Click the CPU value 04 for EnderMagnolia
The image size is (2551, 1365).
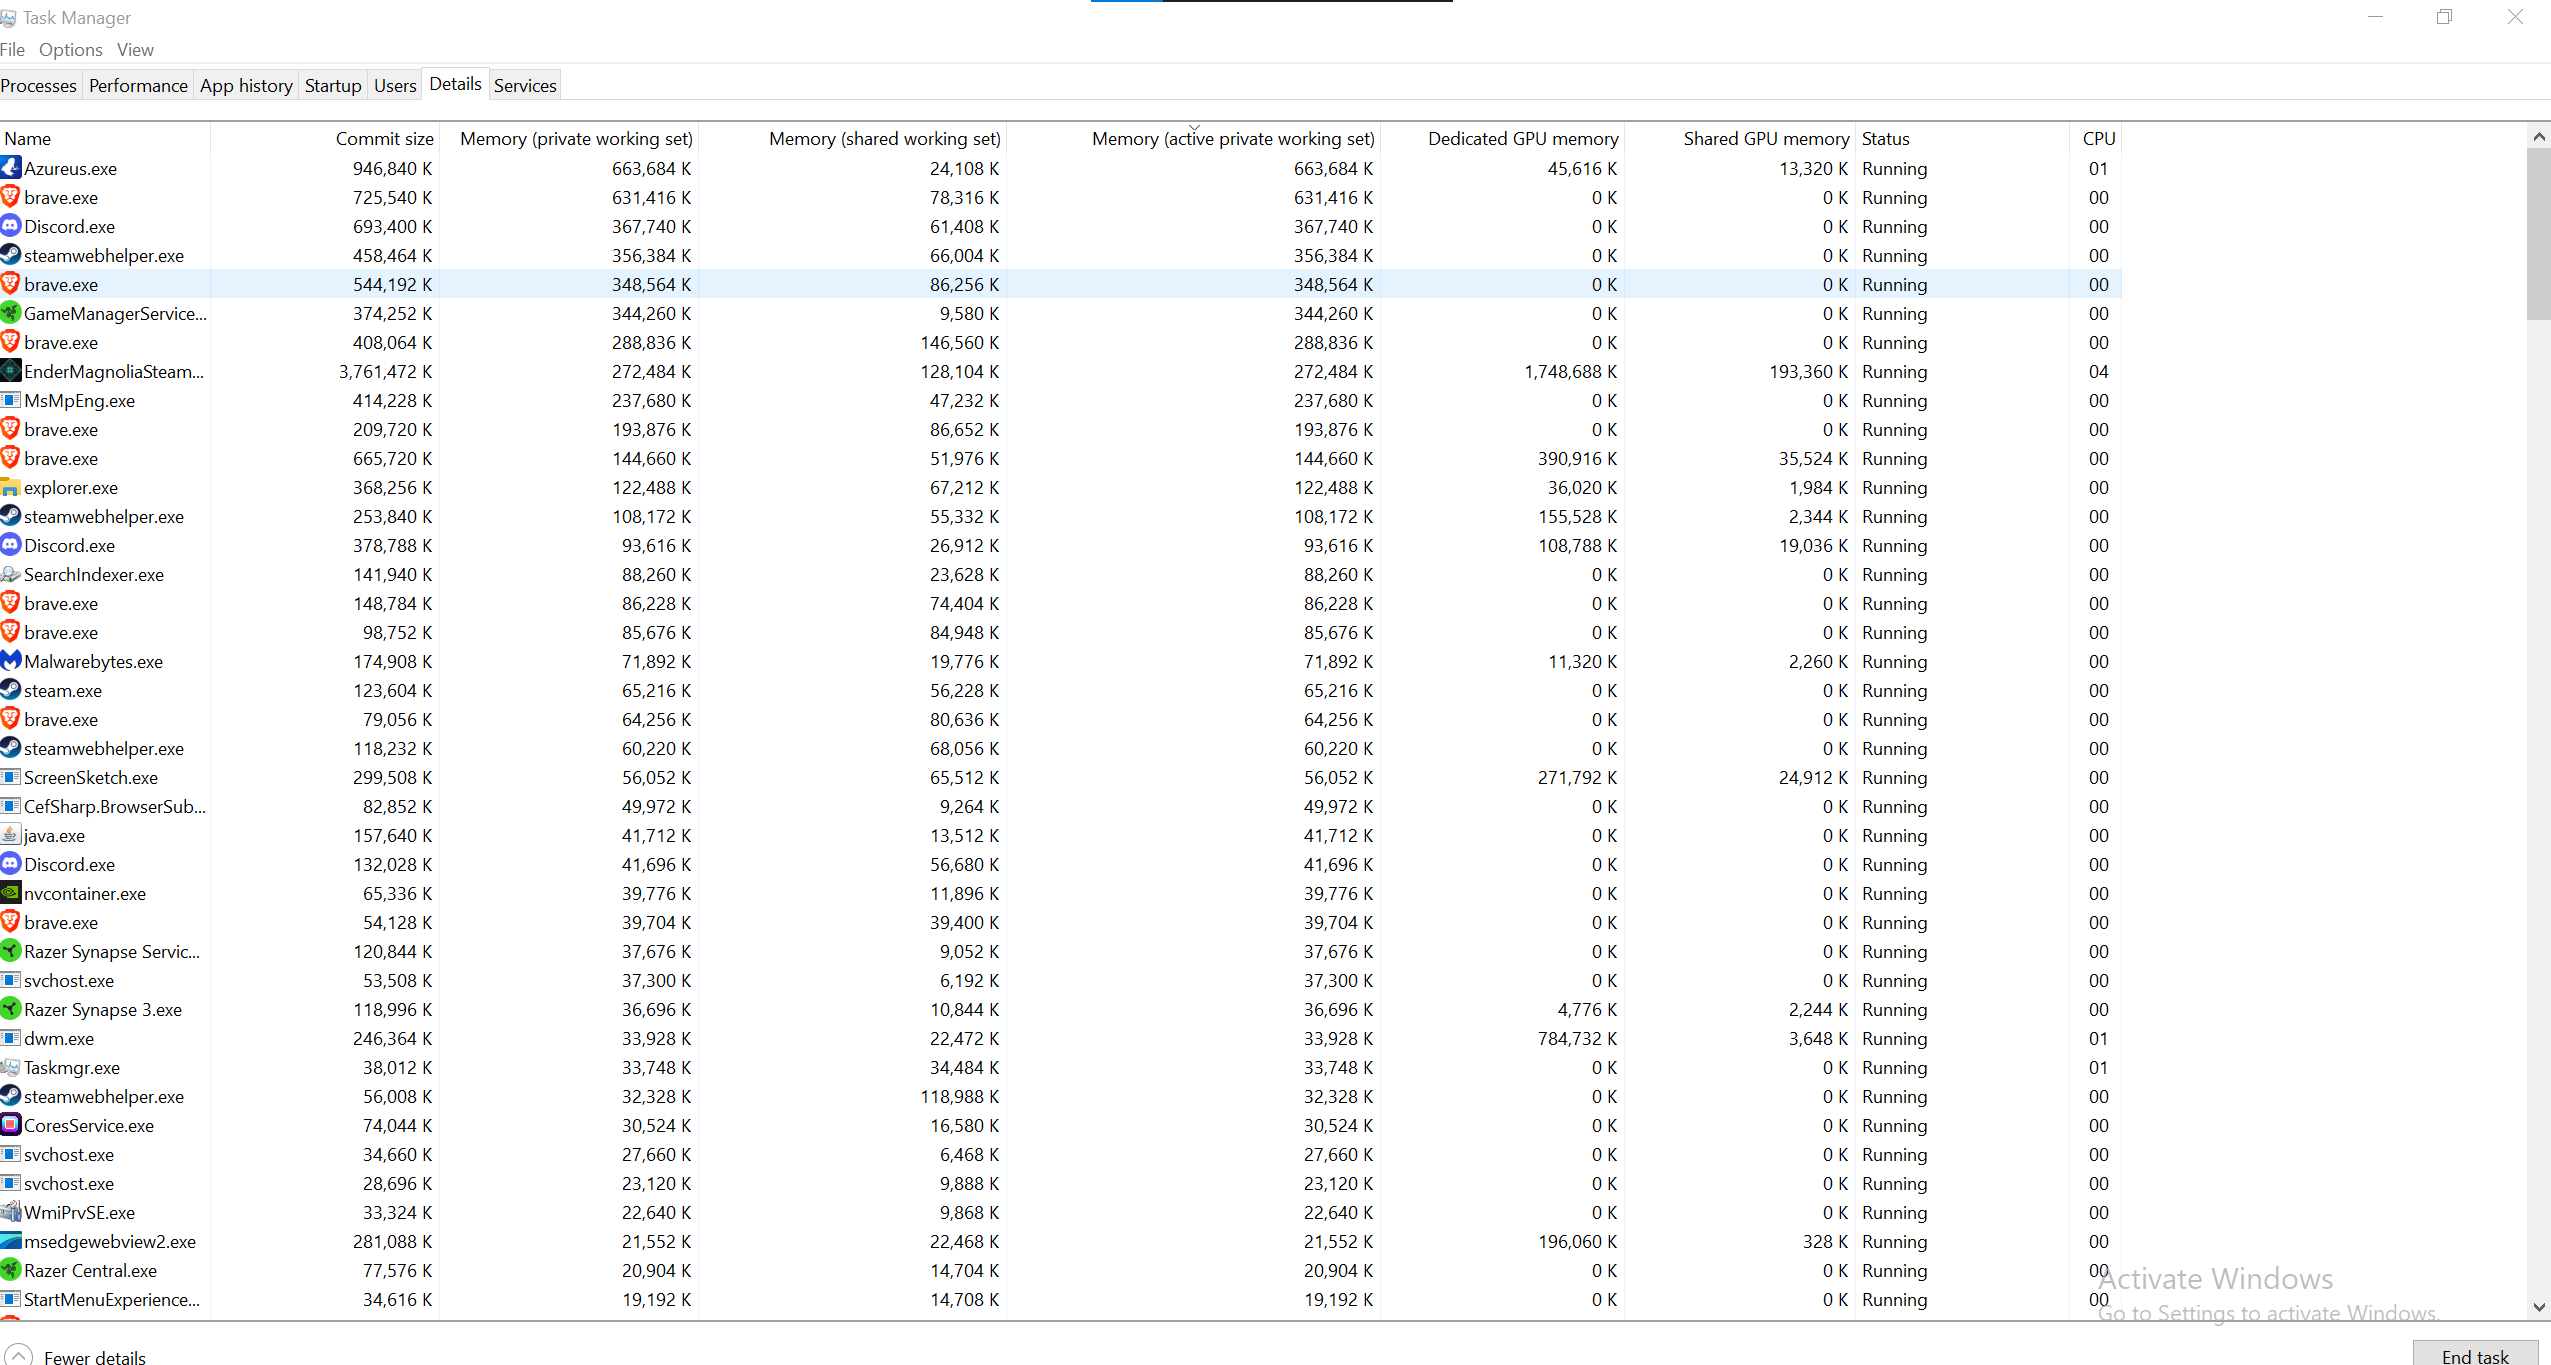point(2098,371)
